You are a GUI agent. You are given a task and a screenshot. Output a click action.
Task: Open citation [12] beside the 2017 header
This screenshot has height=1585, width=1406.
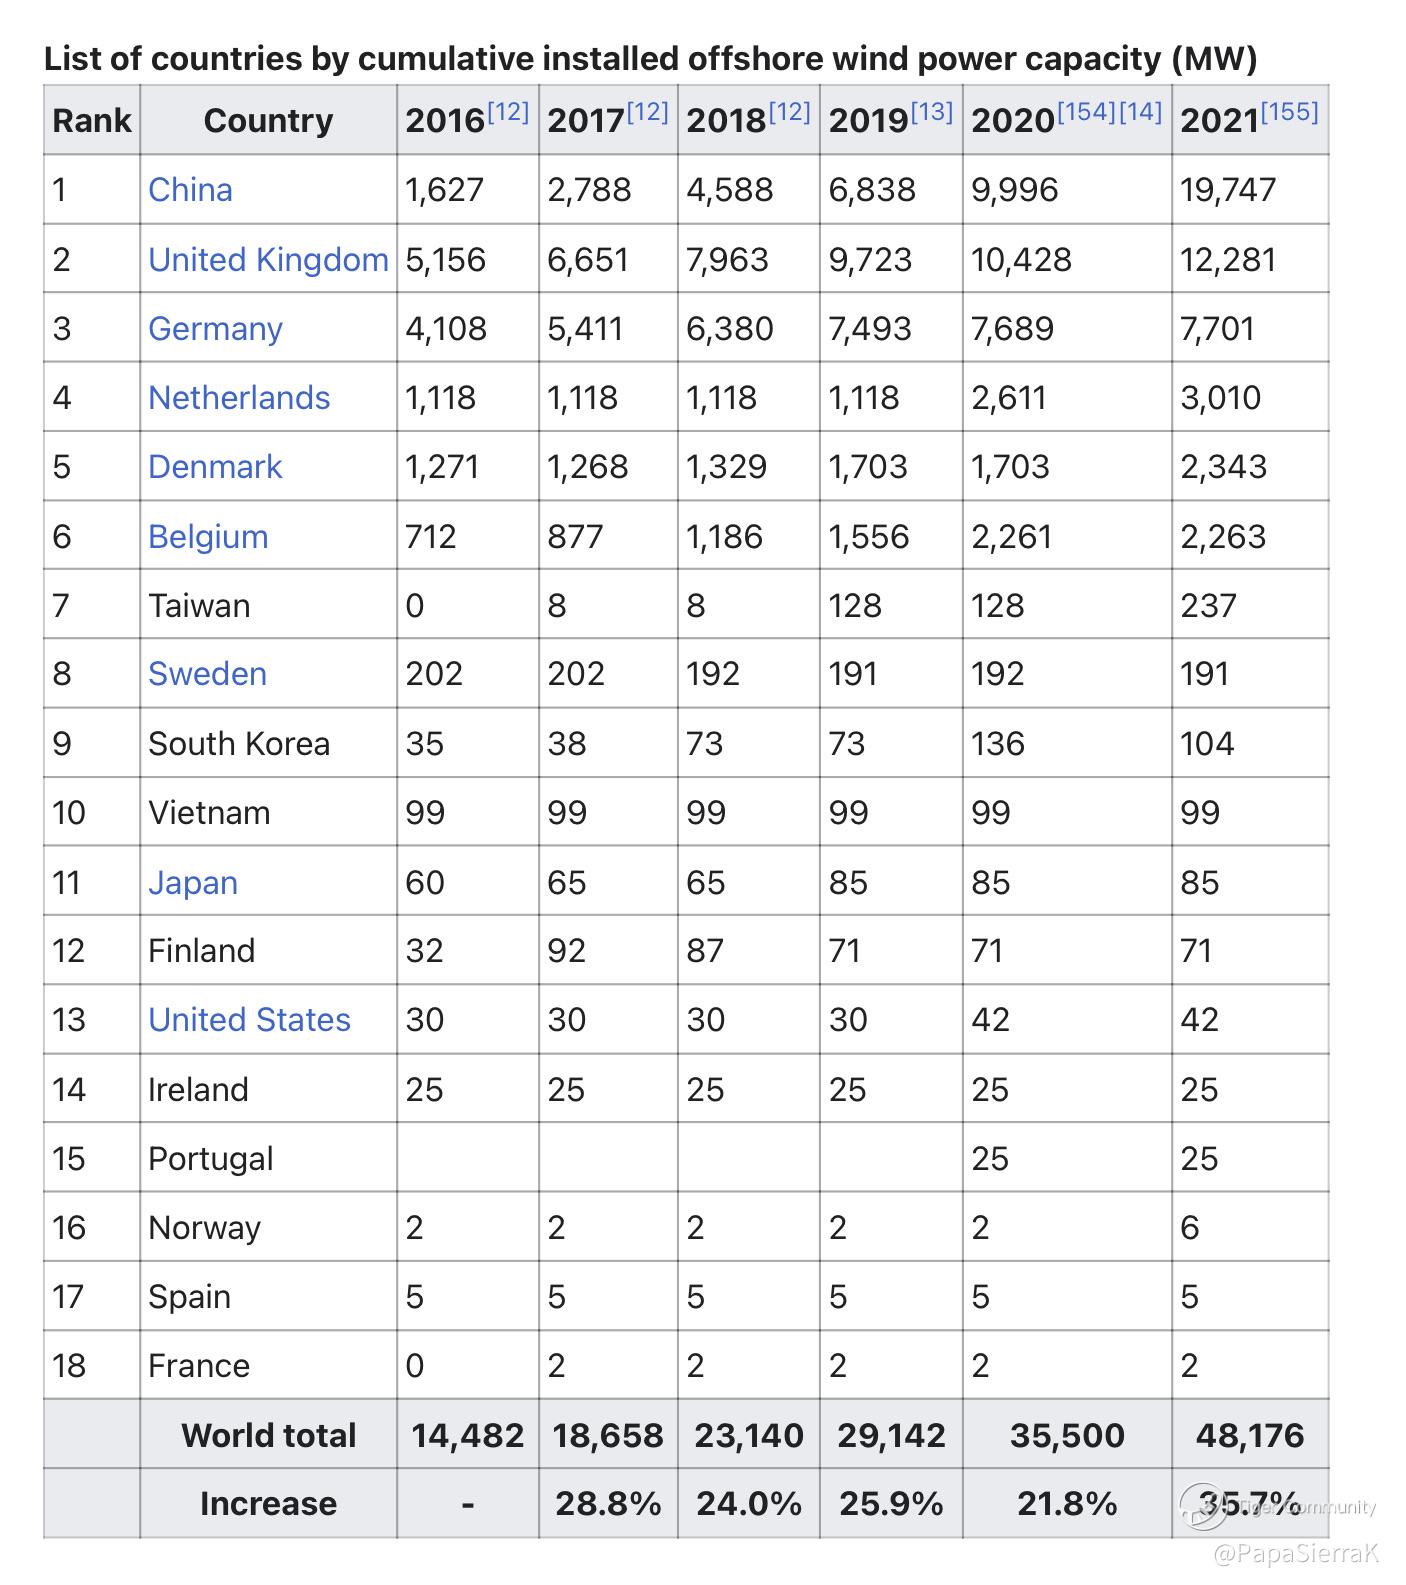coord(648,111)
